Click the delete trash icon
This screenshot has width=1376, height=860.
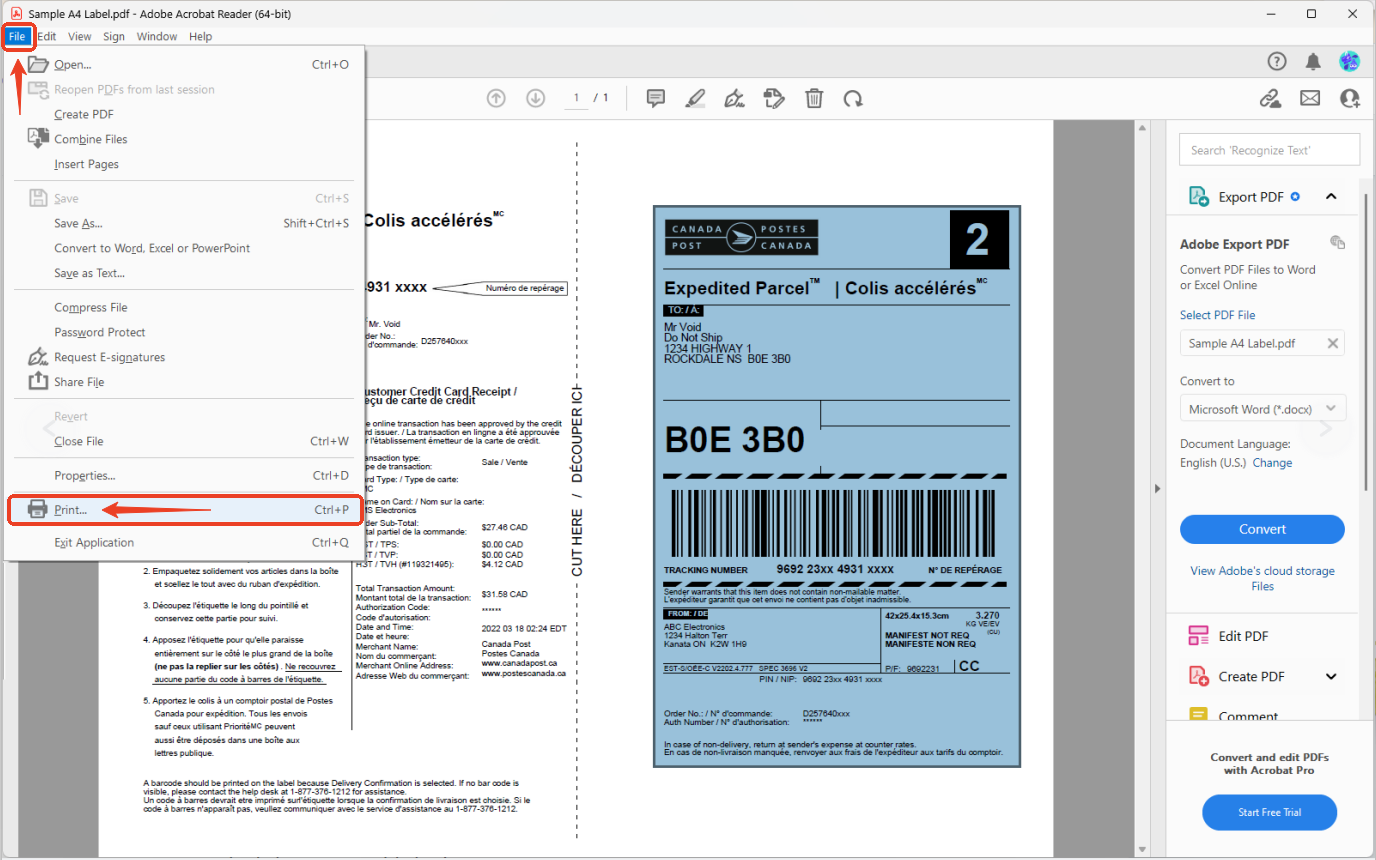[x=814, y=98]
